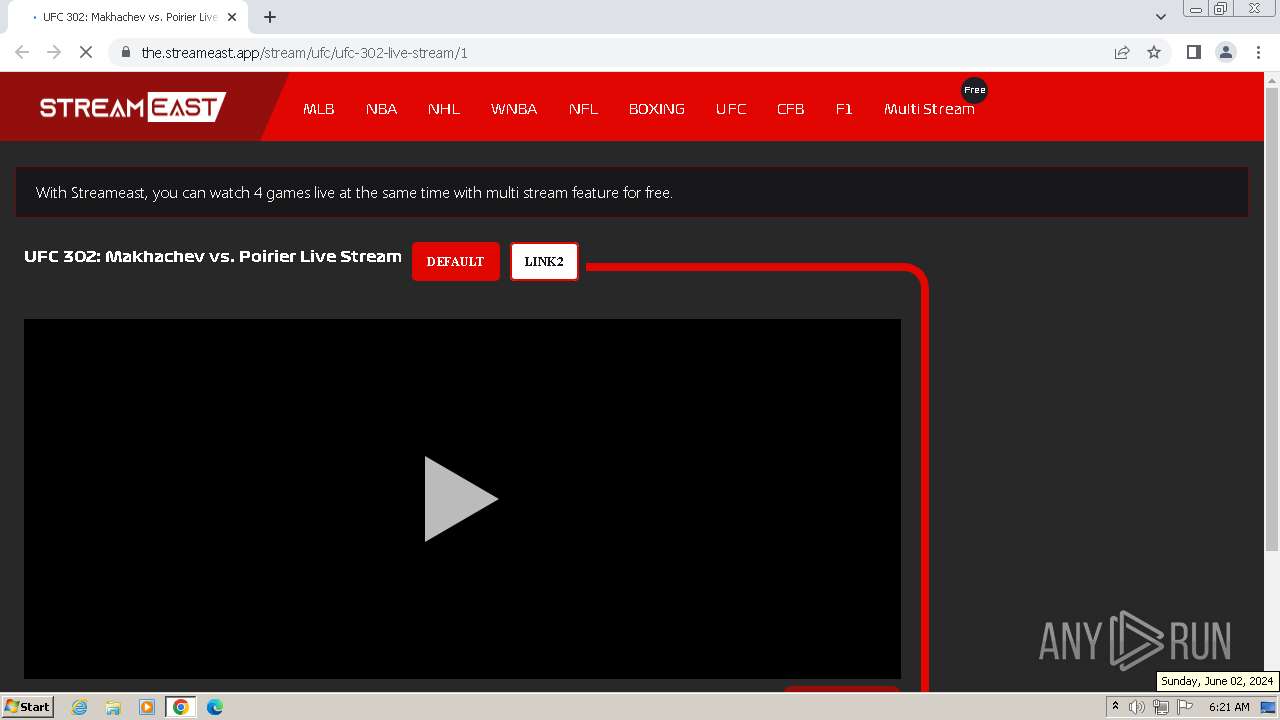Open media player from taskbar

click(x=147, y=707)
